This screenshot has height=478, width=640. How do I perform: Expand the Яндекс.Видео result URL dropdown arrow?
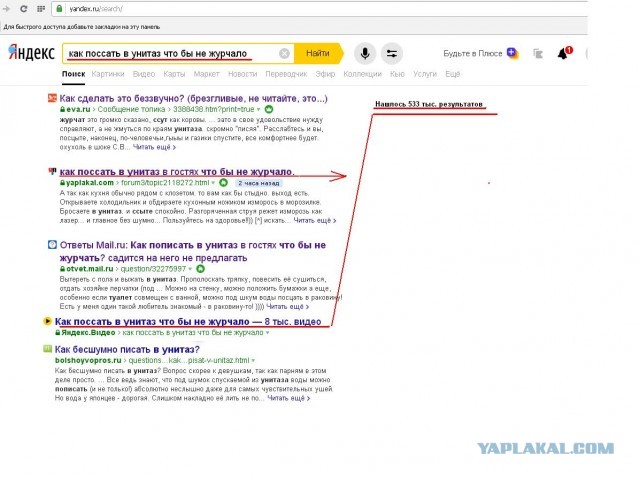(x=267, y=333)
